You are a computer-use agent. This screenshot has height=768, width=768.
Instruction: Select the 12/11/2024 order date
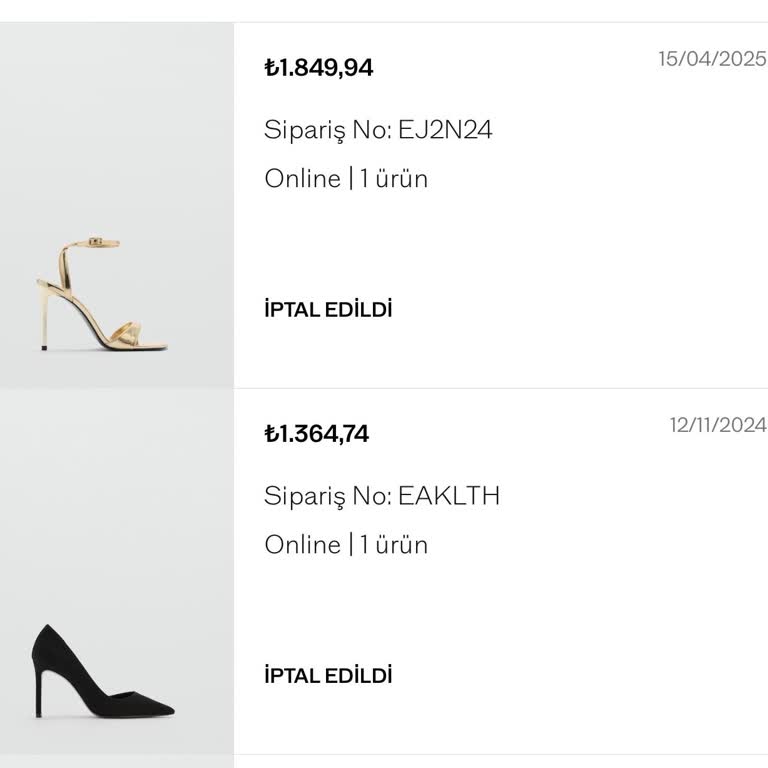pyautogui.click(x=718, y=425)
